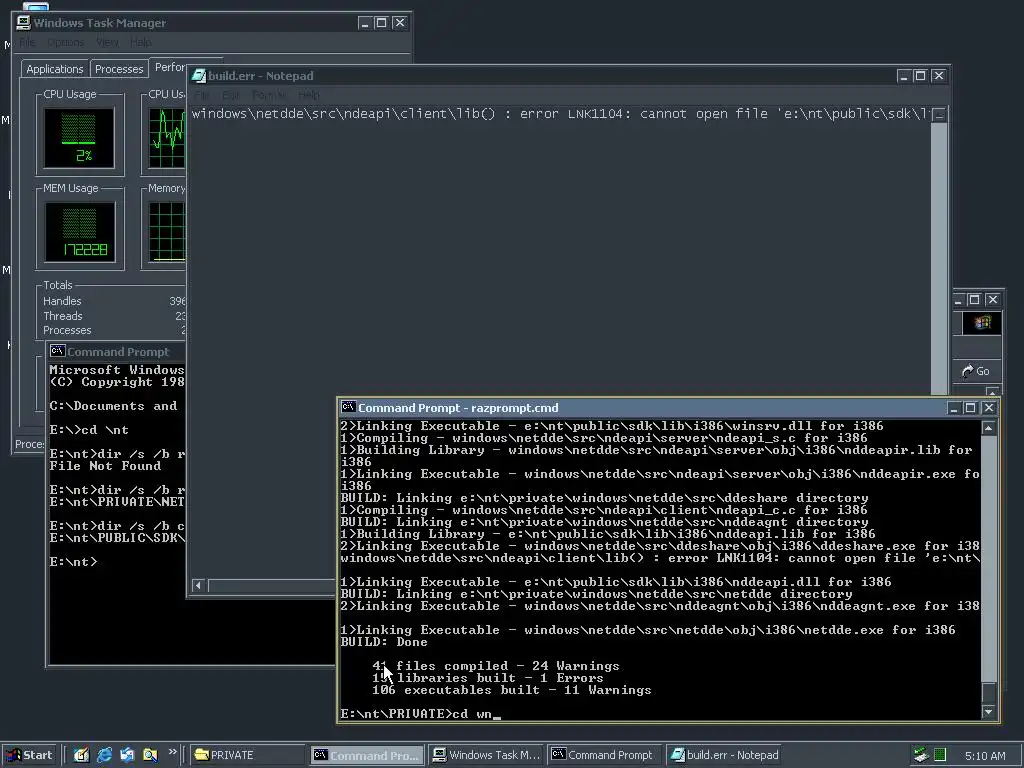Switch to the Processes tab
The image size is (1024, 768).
coord(119,69)
